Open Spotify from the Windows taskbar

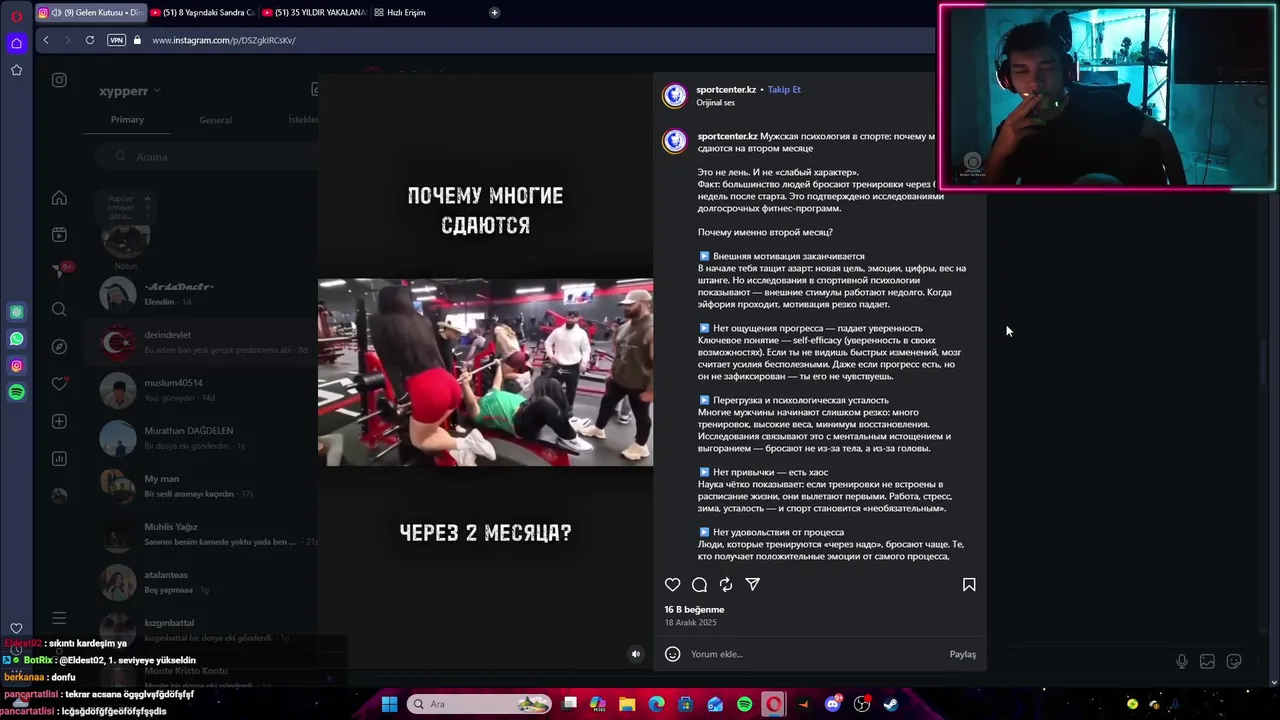(745, 704)
